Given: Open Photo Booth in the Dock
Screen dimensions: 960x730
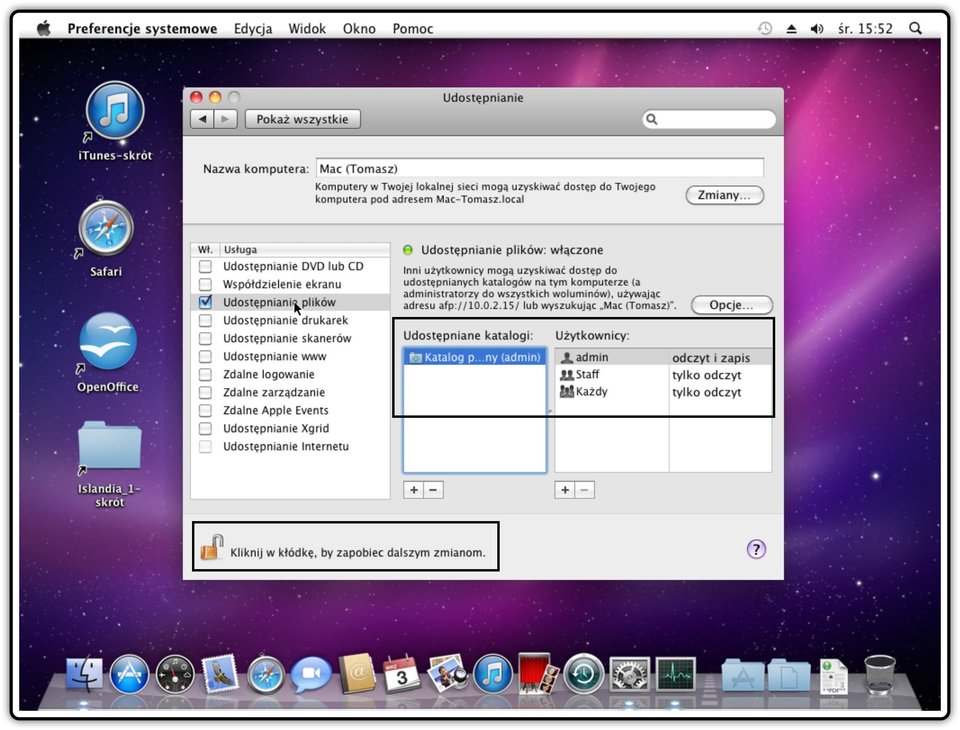Looking at the screenshot, I should [x=538, y=674].
